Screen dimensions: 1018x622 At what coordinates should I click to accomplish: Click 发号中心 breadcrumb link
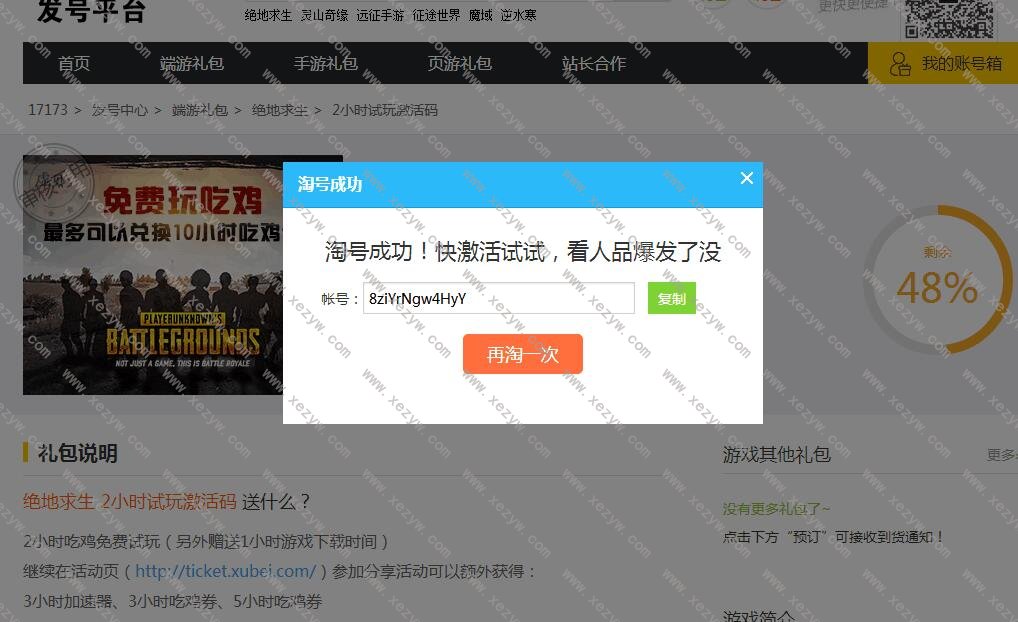120,110
